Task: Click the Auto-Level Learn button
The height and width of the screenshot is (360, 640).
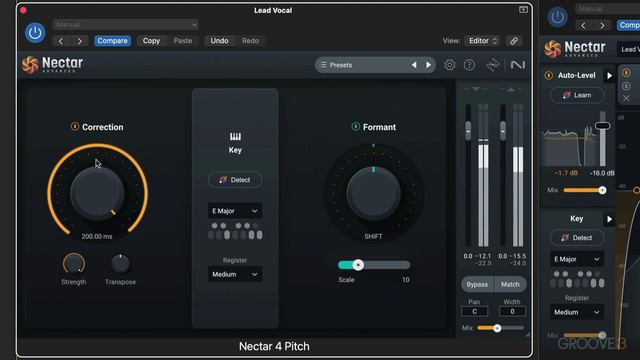Action: pyautogui.click(x=577, y=95)
